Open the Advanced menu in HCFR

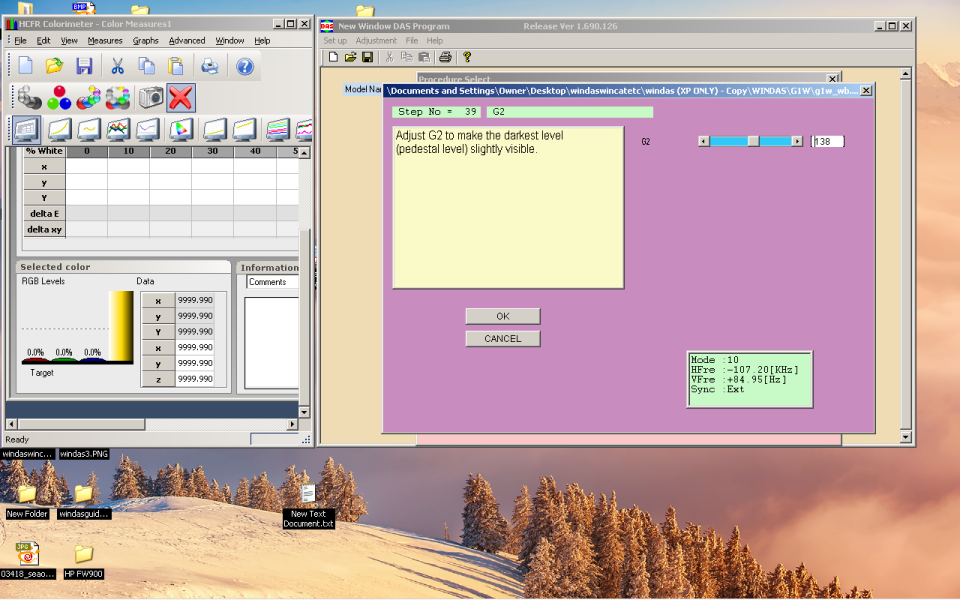[186, 41]
